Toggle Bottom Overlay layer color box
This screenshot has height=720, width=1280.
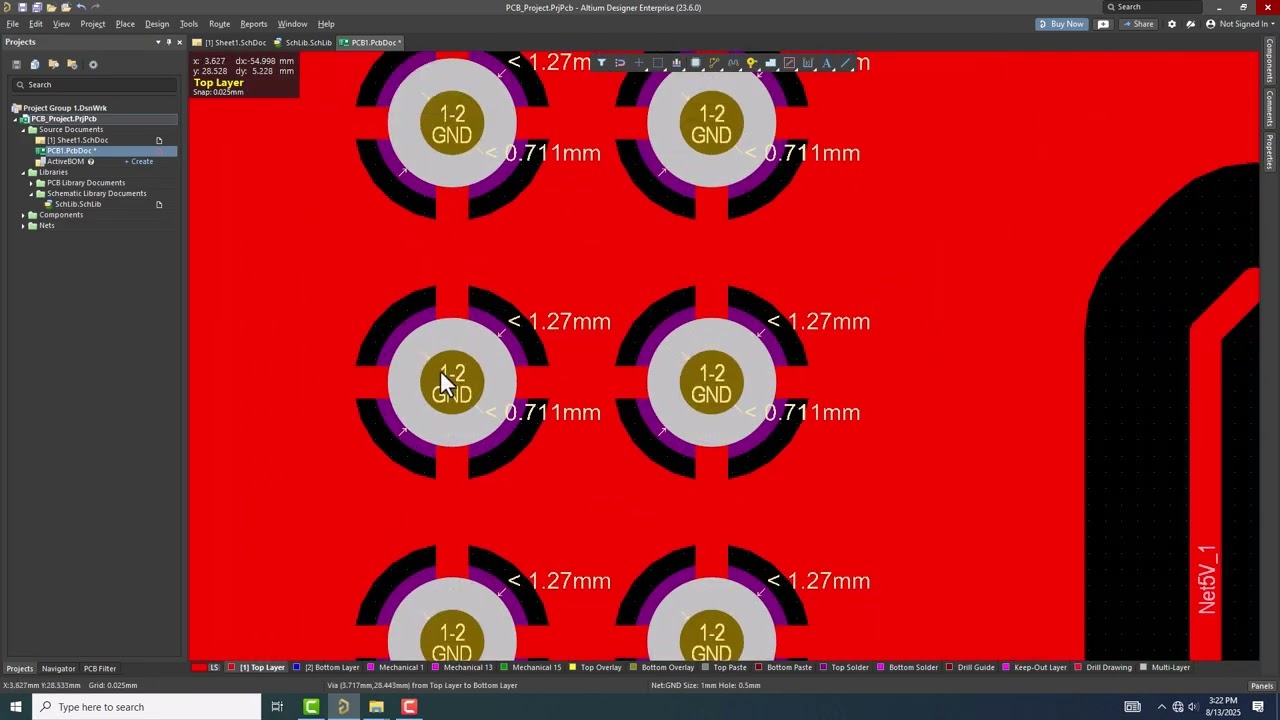point(634,667)
